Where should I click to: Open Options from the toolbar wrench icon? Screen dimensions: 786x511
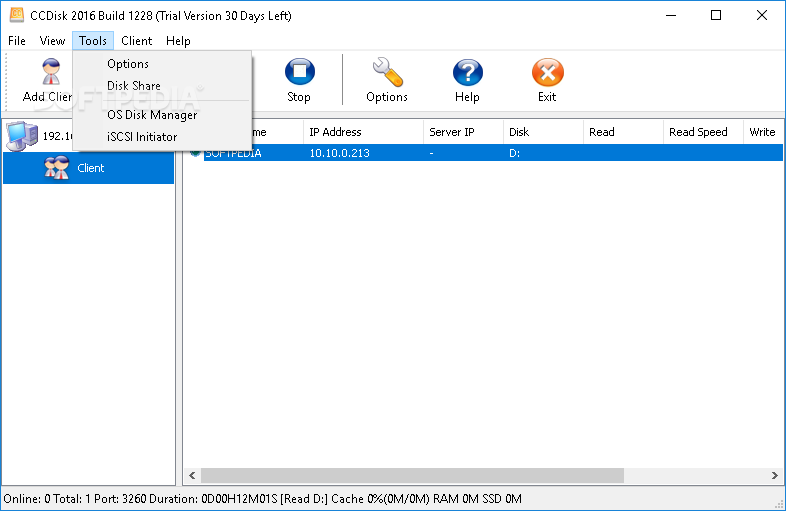coord(387,72)
